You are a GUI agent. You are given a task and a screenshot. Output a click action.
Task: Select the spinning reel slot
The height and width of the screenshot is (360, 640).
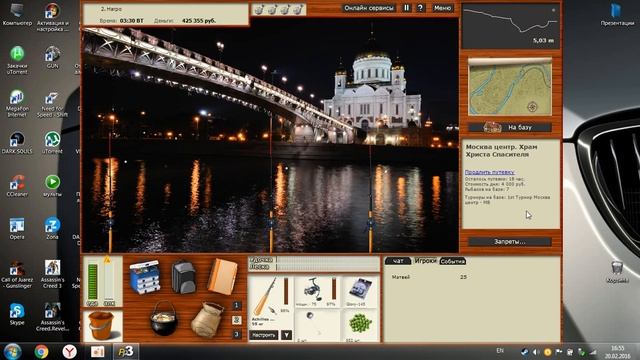(x=317, y=292)
